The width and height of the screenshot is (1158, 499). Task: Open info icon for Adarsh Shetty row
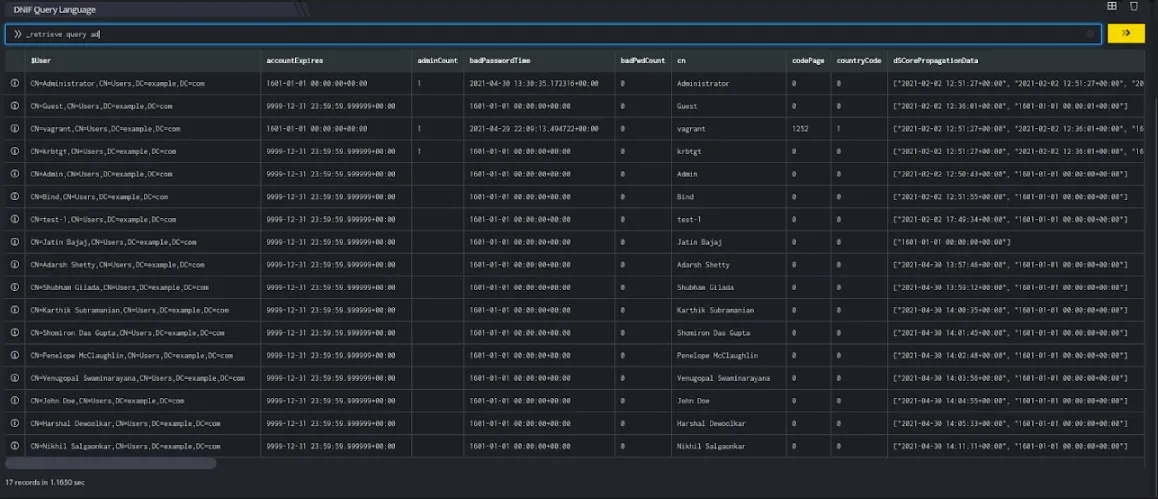pyautogui.click(x=14, y=265)
